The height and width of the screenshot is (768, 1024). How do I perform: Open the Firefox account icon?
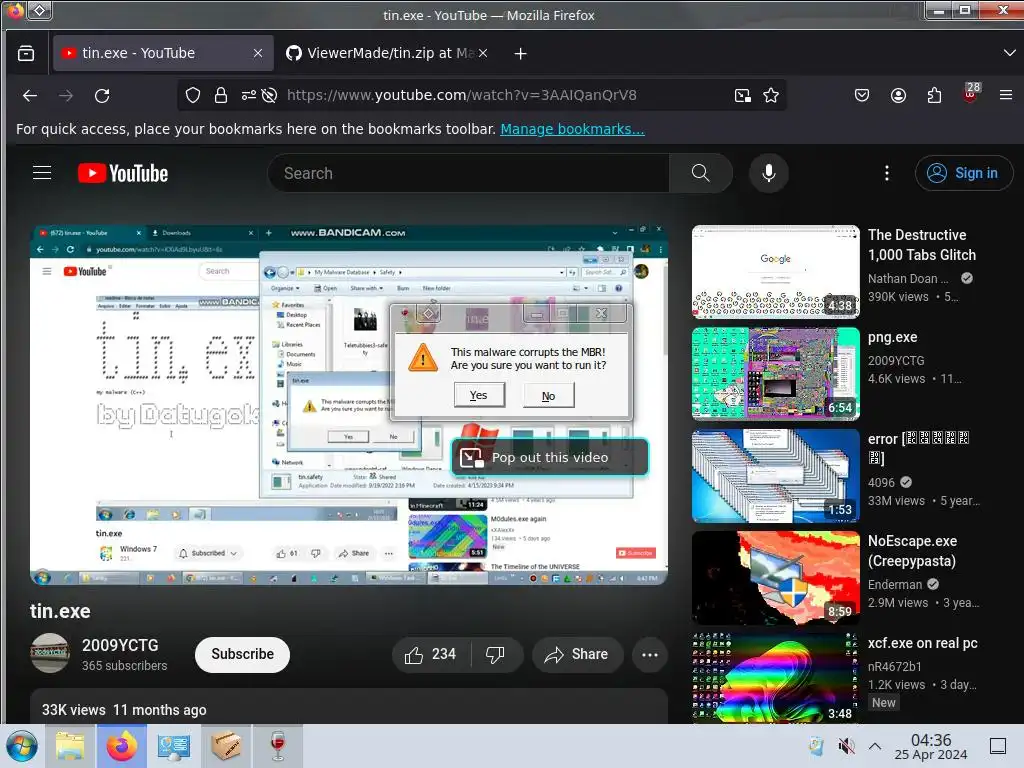(x=899, y=95)
